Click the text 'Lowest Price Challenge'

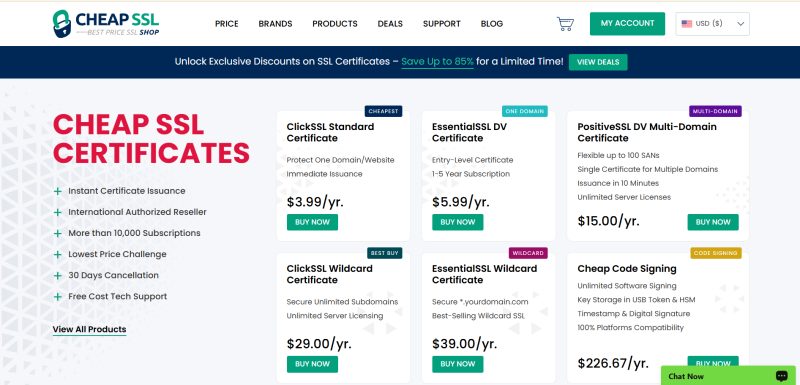(117, 254)
